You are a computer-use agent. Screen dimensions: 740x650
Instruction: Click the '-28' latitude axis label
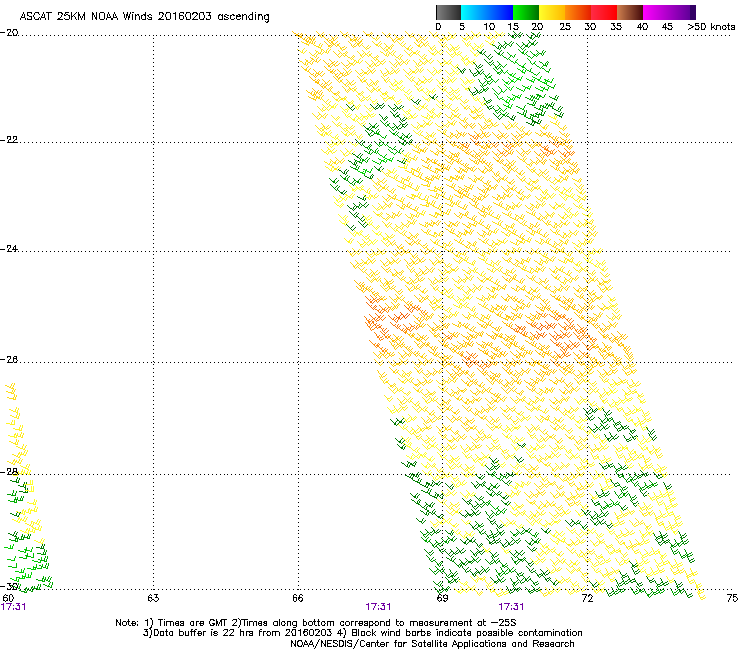(9, 472)
